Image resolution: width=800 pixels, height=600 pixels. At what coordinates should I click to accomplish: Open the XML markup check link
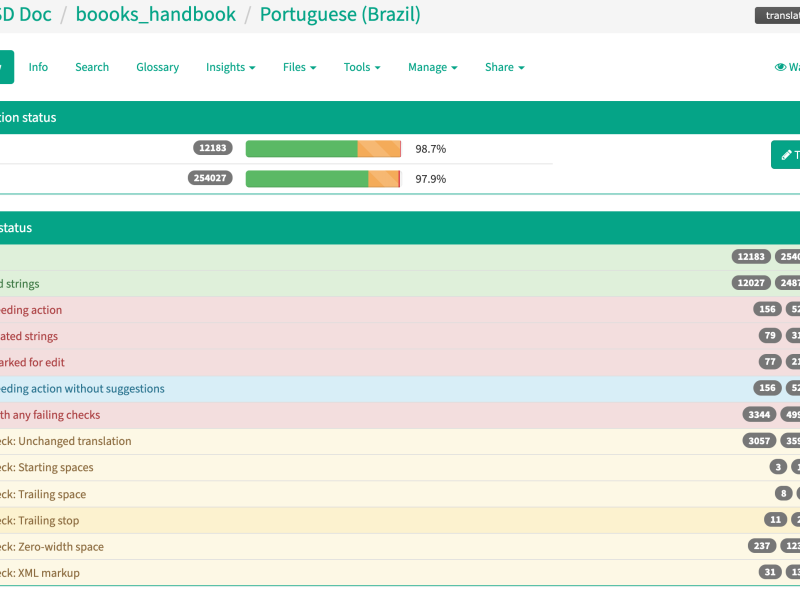40,573
